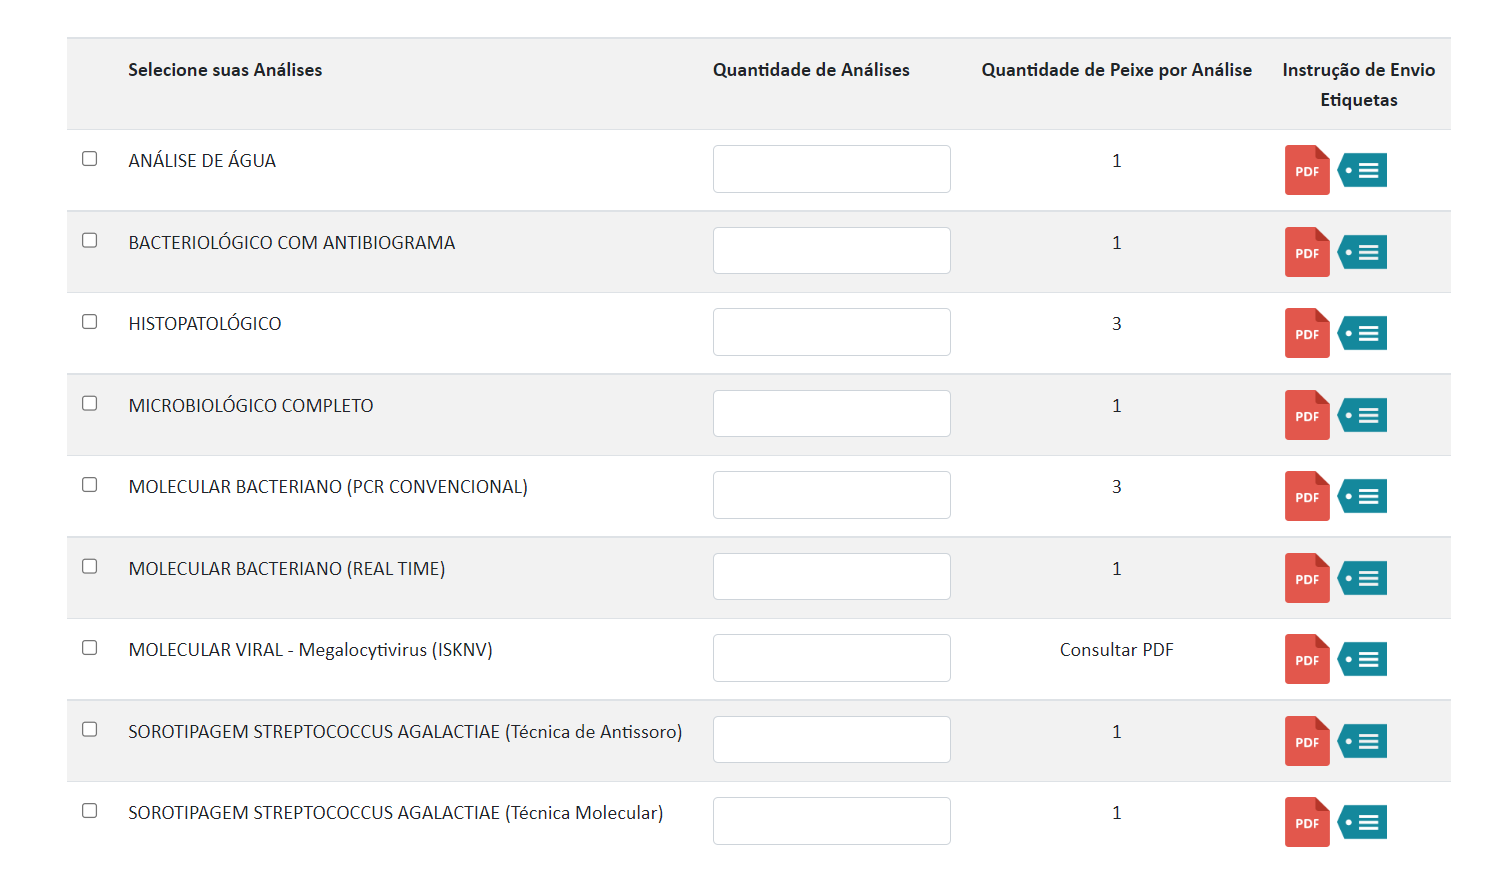Focus quantity input for MOLECULAR BACTERIANO (PCR CONVENCIONAL)
Viewport: 1506px width, 886px height.
point(831,495)
